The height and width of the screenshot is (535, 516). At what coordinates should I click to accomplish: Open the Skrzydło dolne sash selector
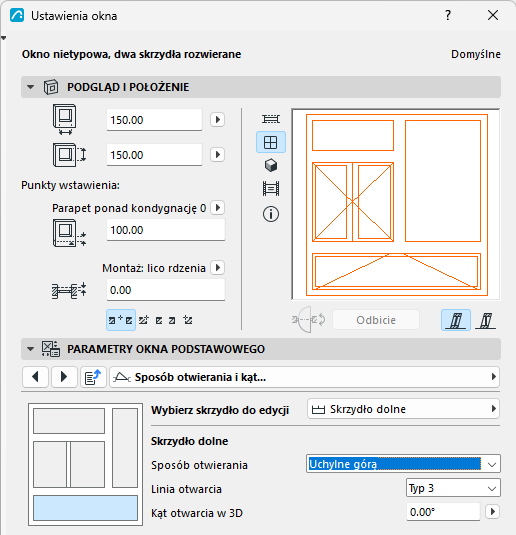coord(403,409)
